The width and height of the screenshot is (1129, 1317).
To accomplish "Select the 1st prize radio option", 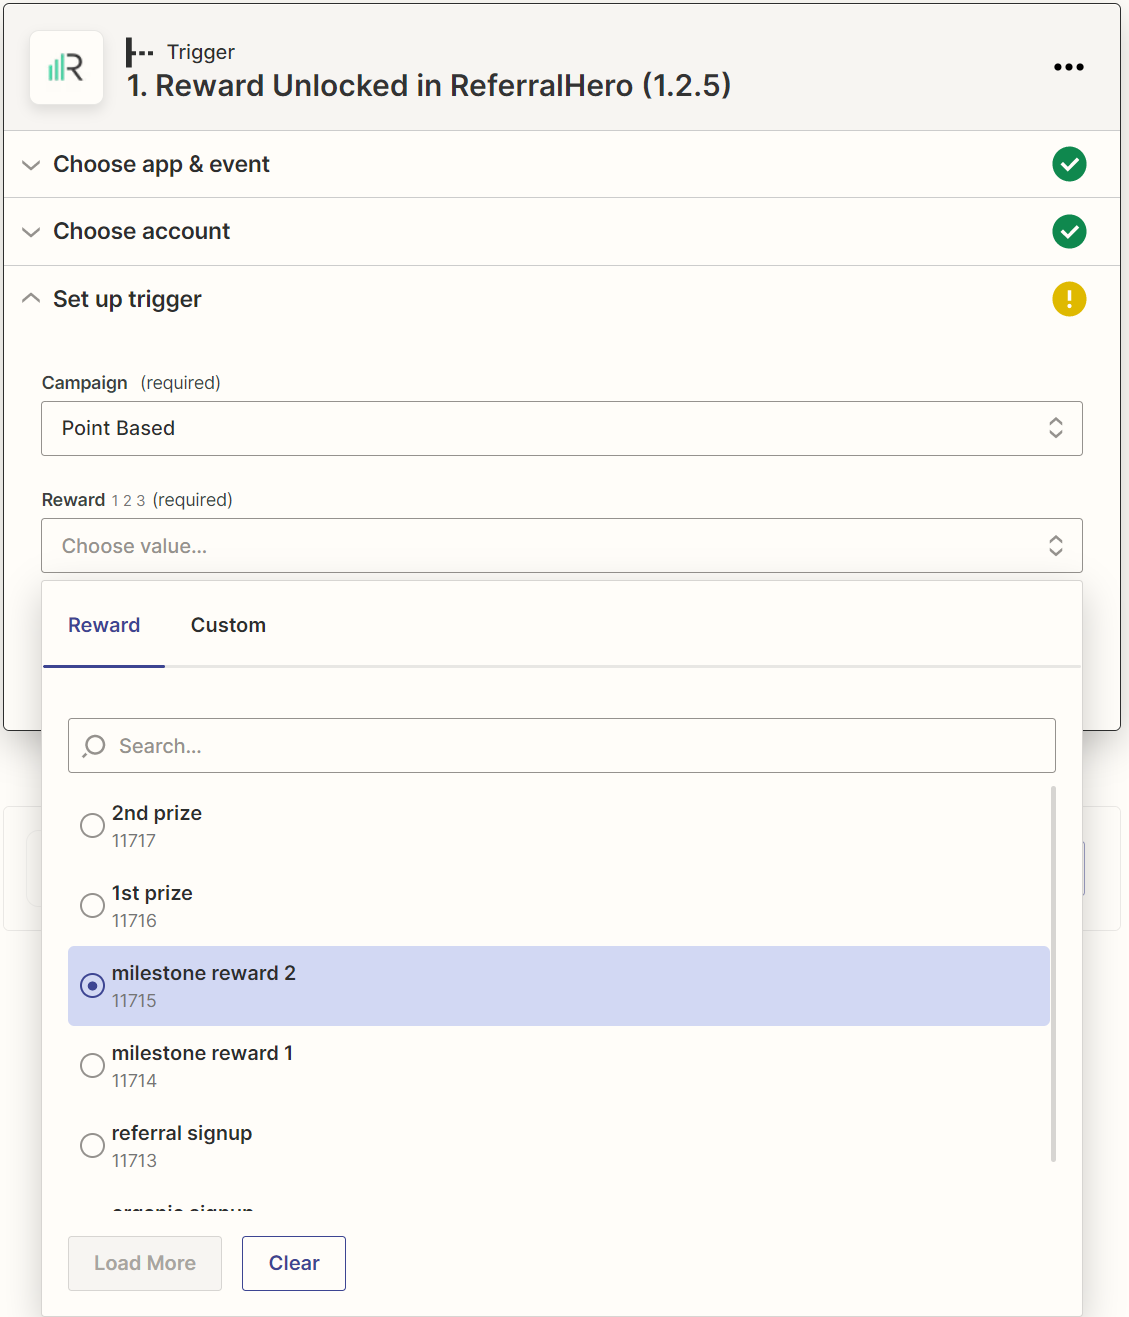I will coord(92,905).
